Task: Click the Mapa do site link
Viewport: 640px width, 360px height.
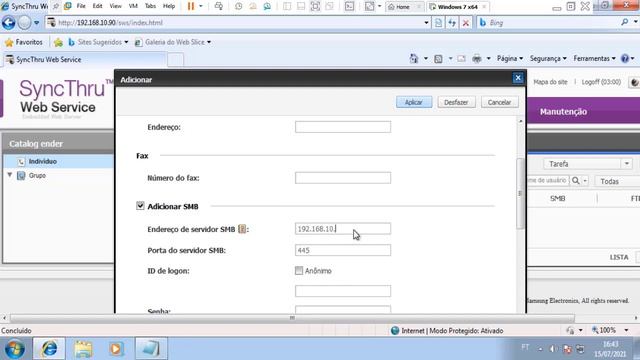Action: 550,82
